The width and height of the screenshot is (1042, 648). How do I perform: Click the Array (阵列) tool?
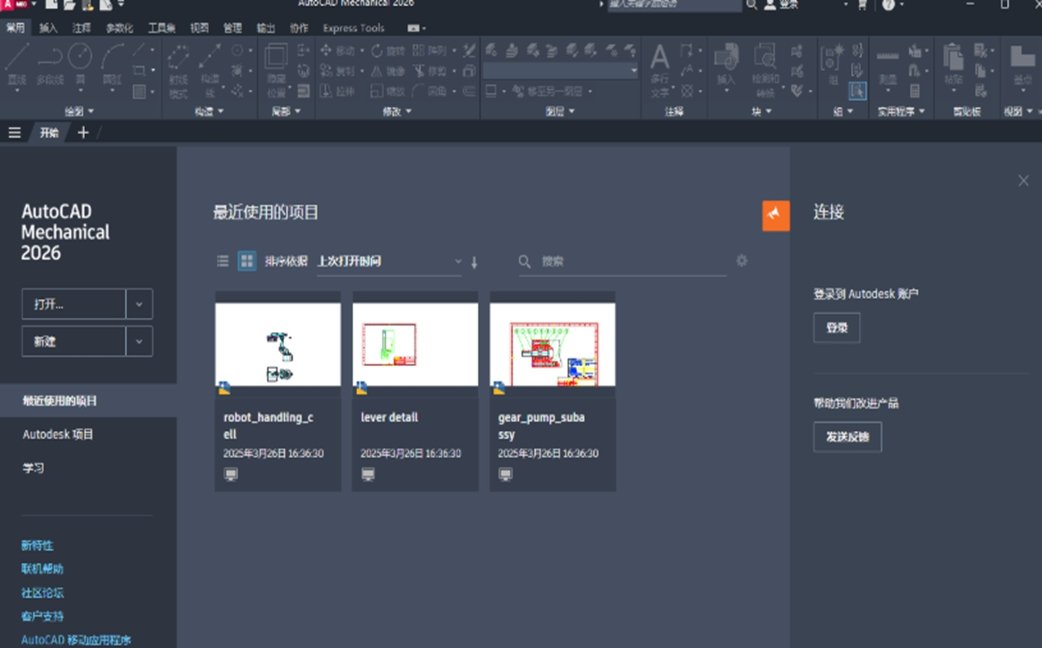coord(429,51)
